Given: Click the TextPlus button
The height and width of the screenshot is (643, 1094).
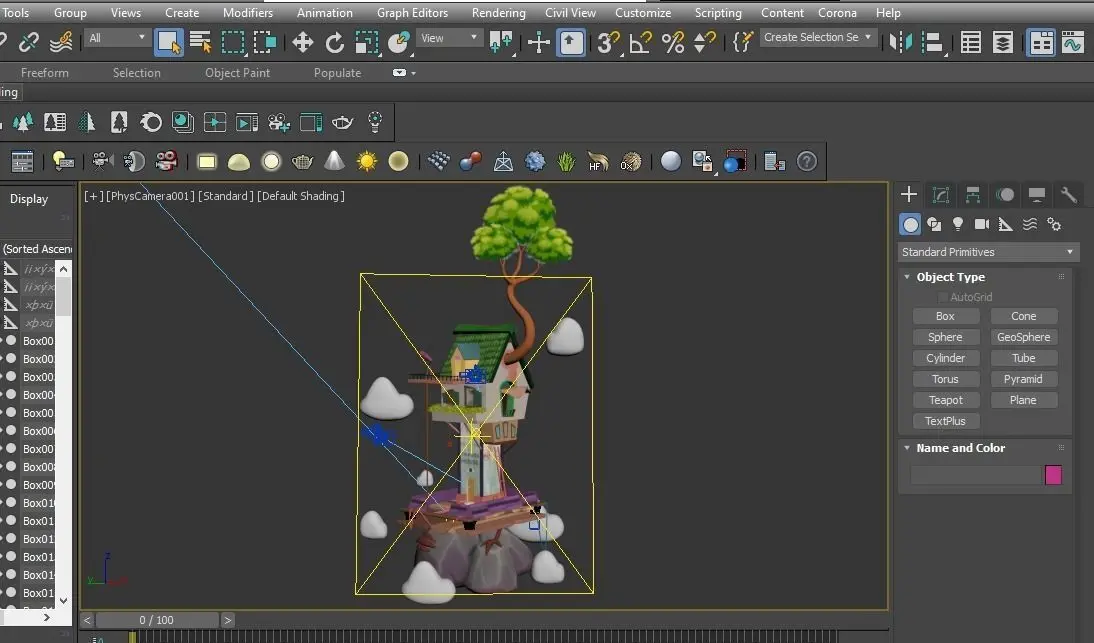Looking at the screenshot, I should click(945, 421).
